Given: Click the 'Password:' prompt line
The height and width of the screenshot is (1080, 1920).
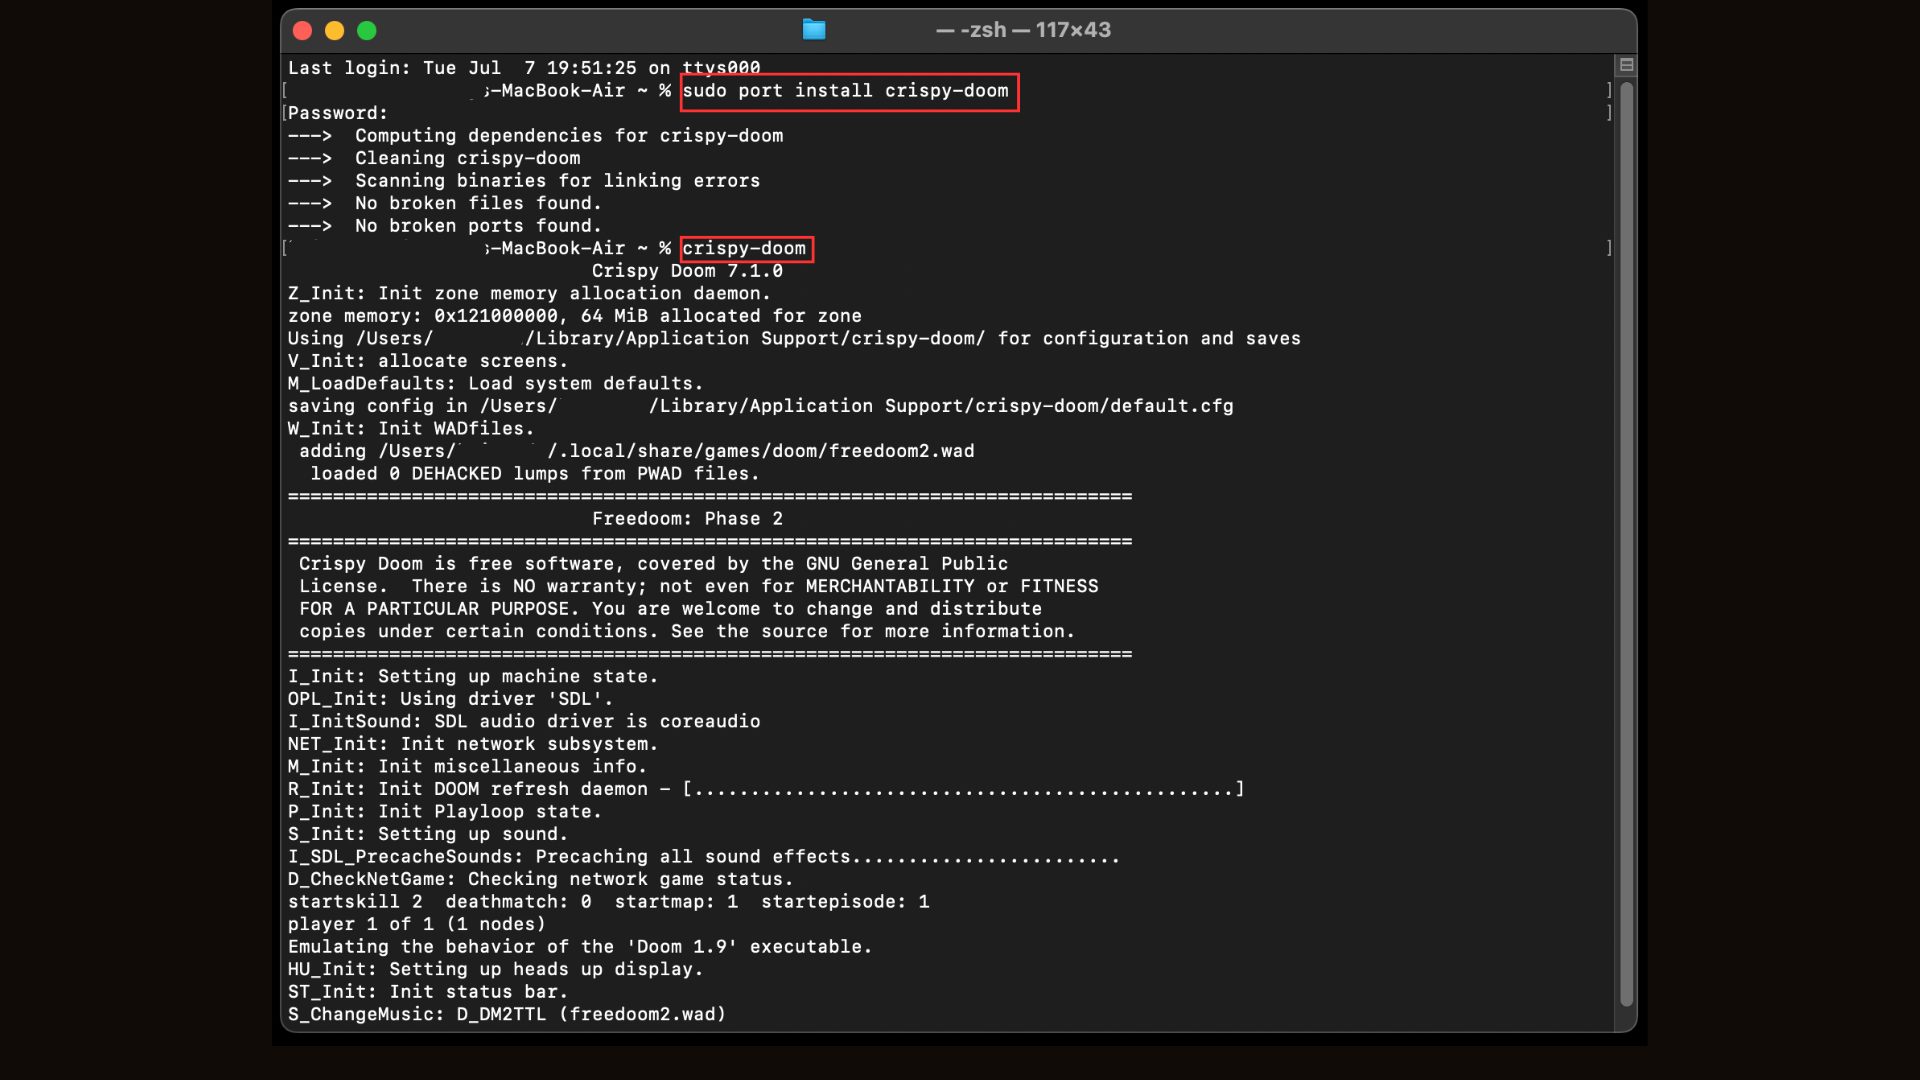Looking at the screenshot, I should coord(338,113).
